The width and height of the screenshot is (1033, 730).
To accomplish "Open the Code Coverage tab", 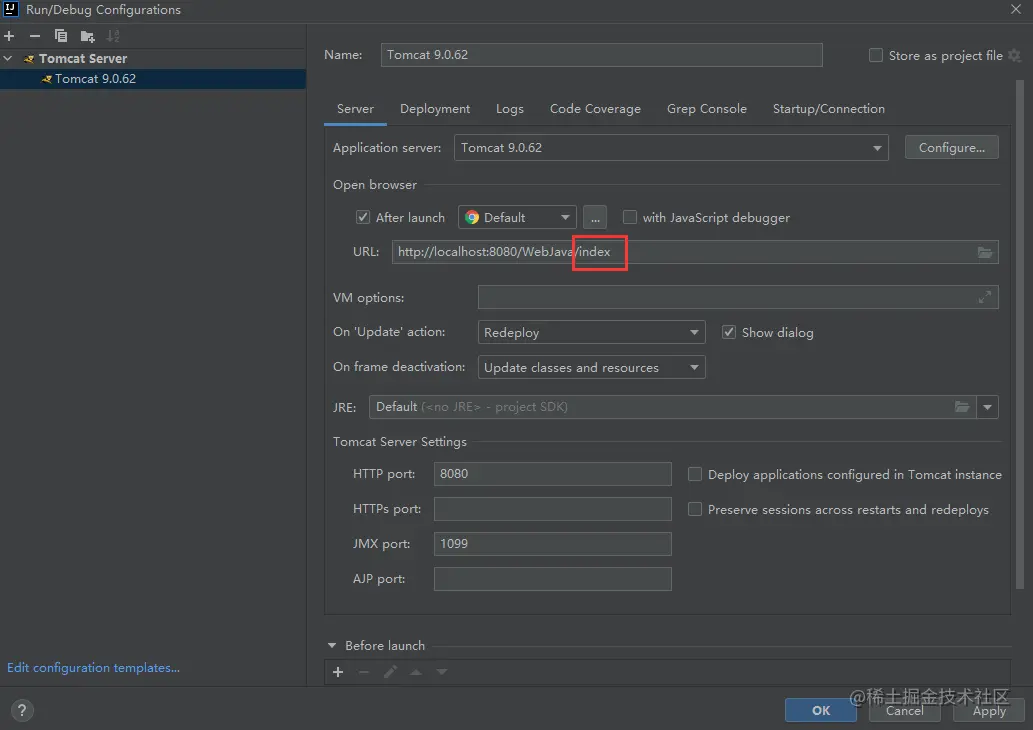I will point(595,109).
